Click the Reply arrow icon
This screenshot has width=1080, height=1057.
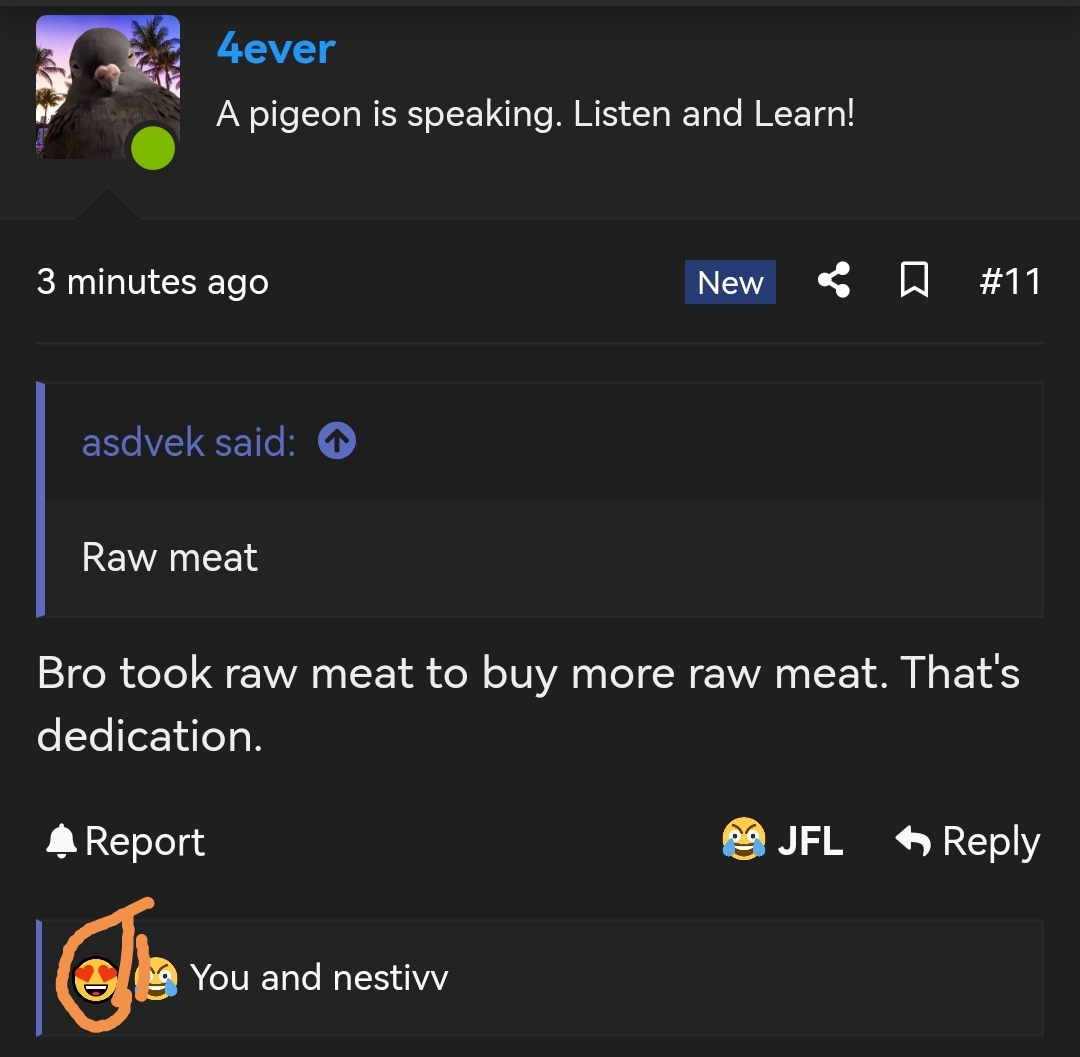[x=913, y=841]
